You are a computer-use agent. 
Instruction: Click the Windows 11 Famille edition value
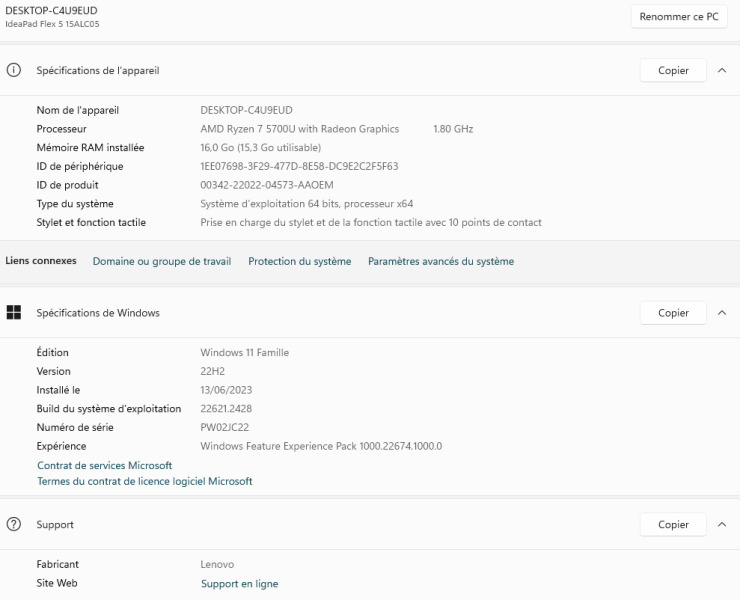244,353
